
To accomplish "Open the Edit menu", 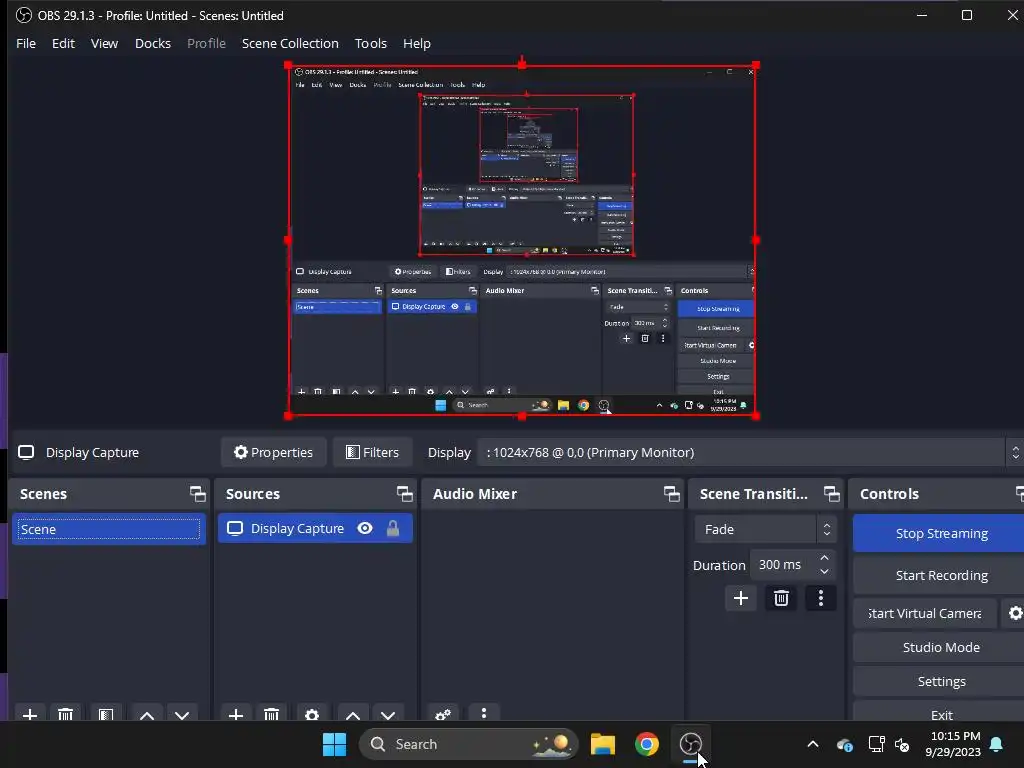I will 63,43.
